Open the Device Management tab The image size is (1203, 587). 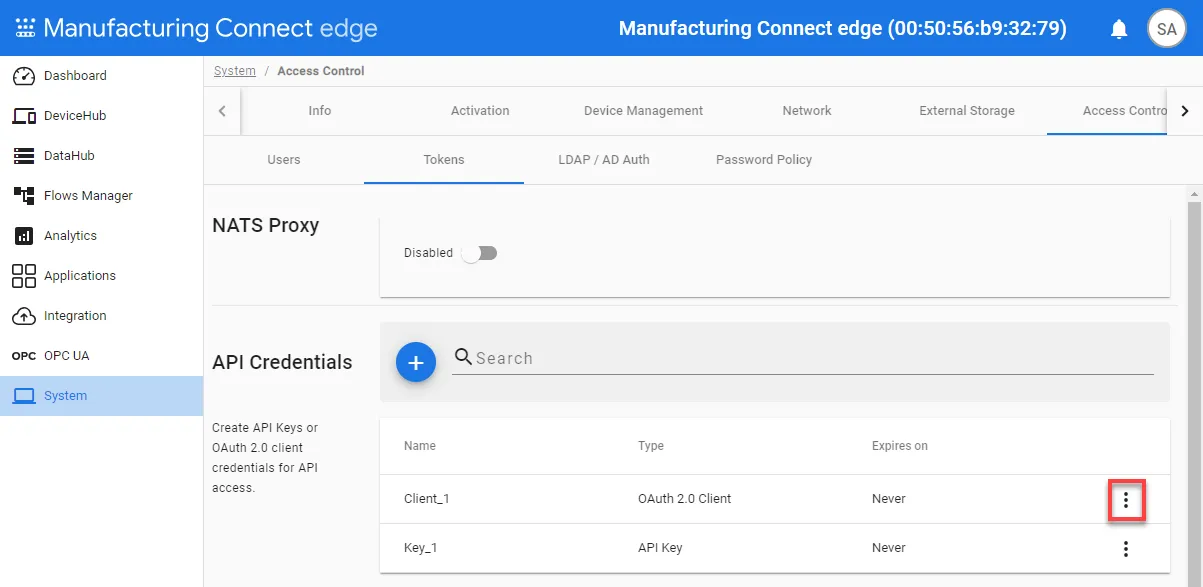(x=644, y=111)
